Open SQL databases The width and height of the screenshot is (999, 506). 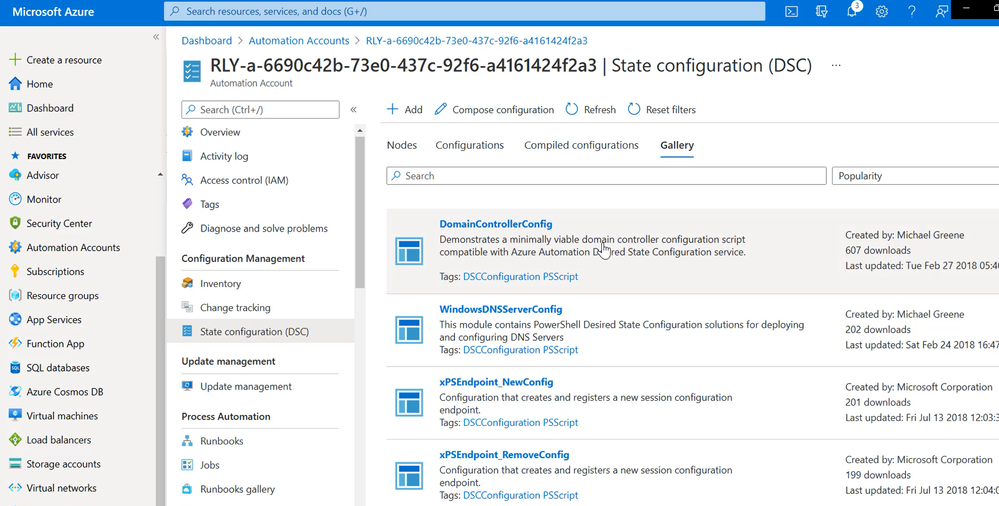pos(49,368)
